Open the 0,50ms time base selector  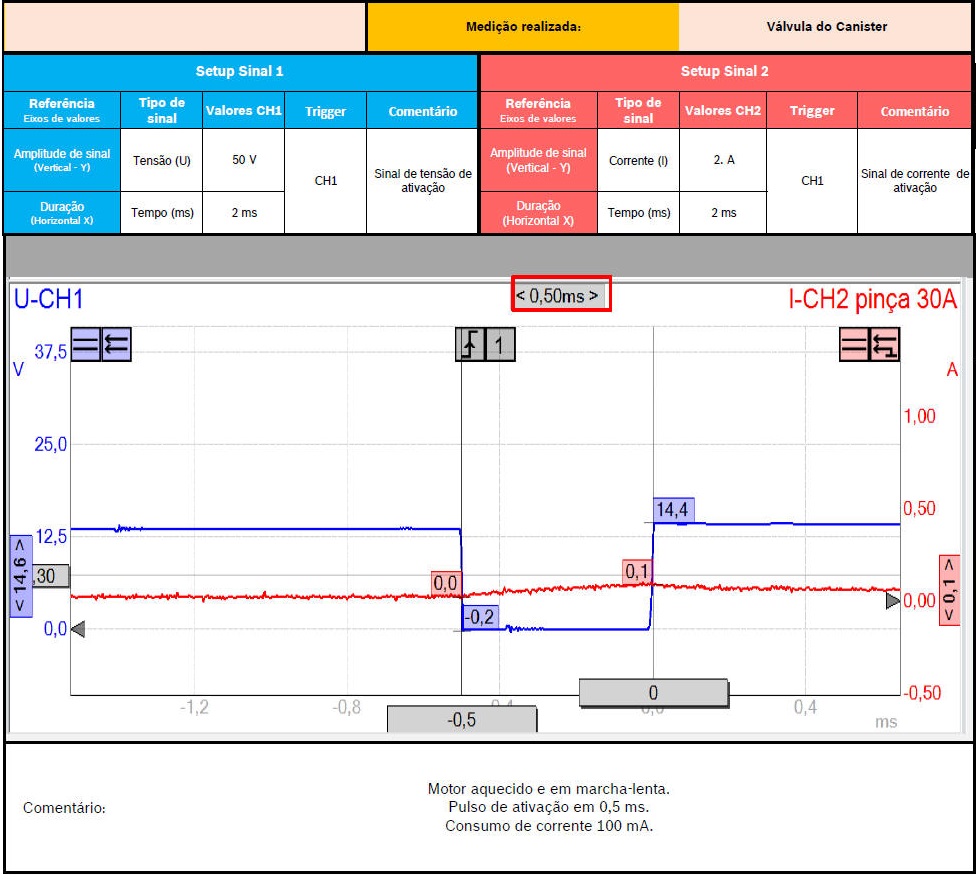[560, 295]
